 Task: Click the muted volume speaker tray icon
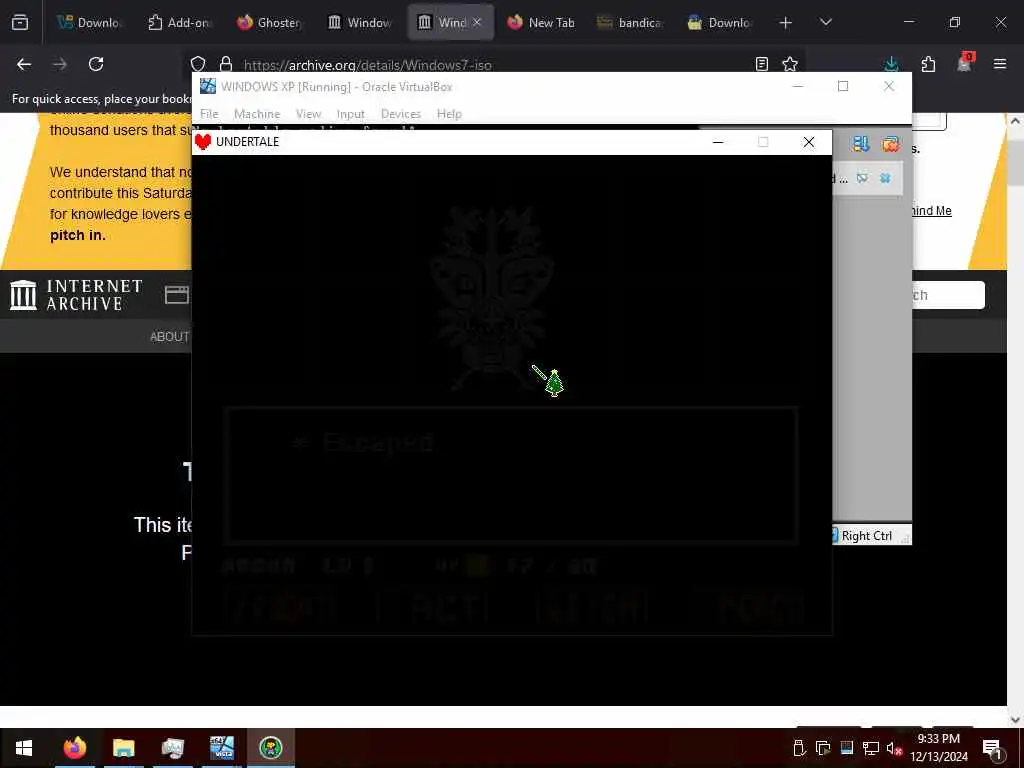pyautogui.click(x=894, y=748)
